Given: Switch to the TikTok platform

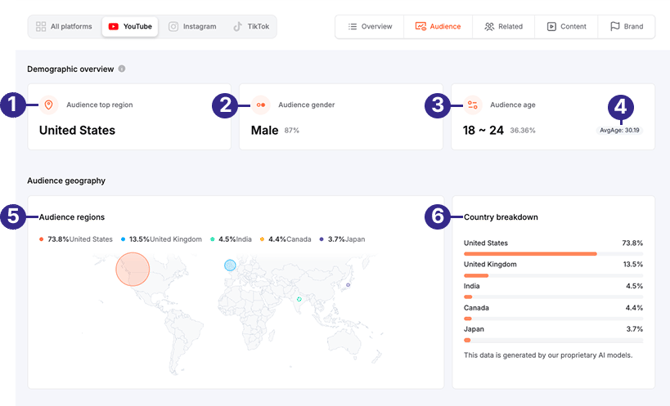Looking at the screenshot, I should 251,27.
